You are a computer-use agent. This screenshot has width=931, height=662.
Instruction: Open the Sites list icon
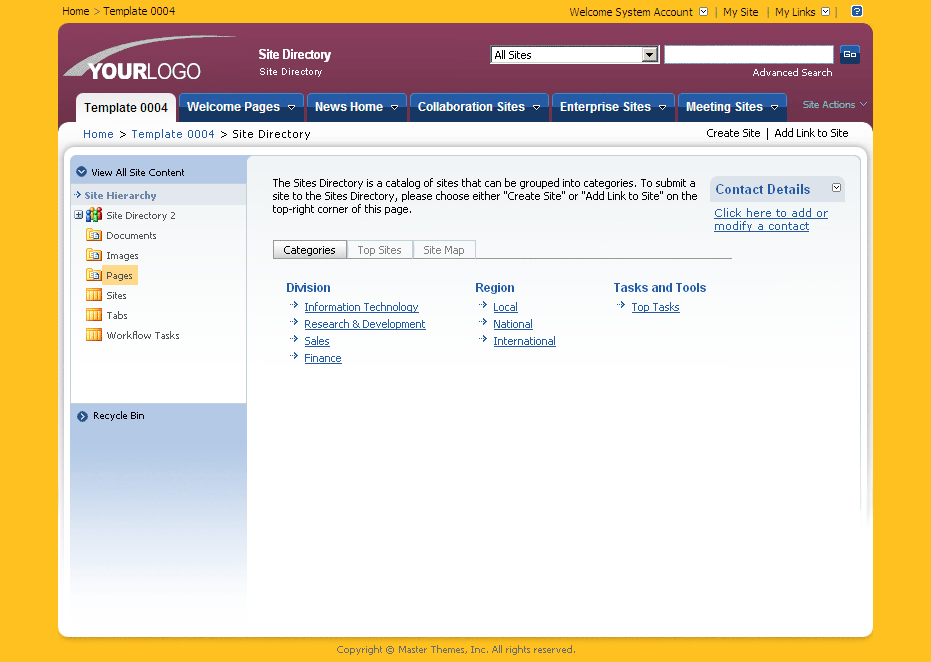pyautogui.click(x=93, y=295)
